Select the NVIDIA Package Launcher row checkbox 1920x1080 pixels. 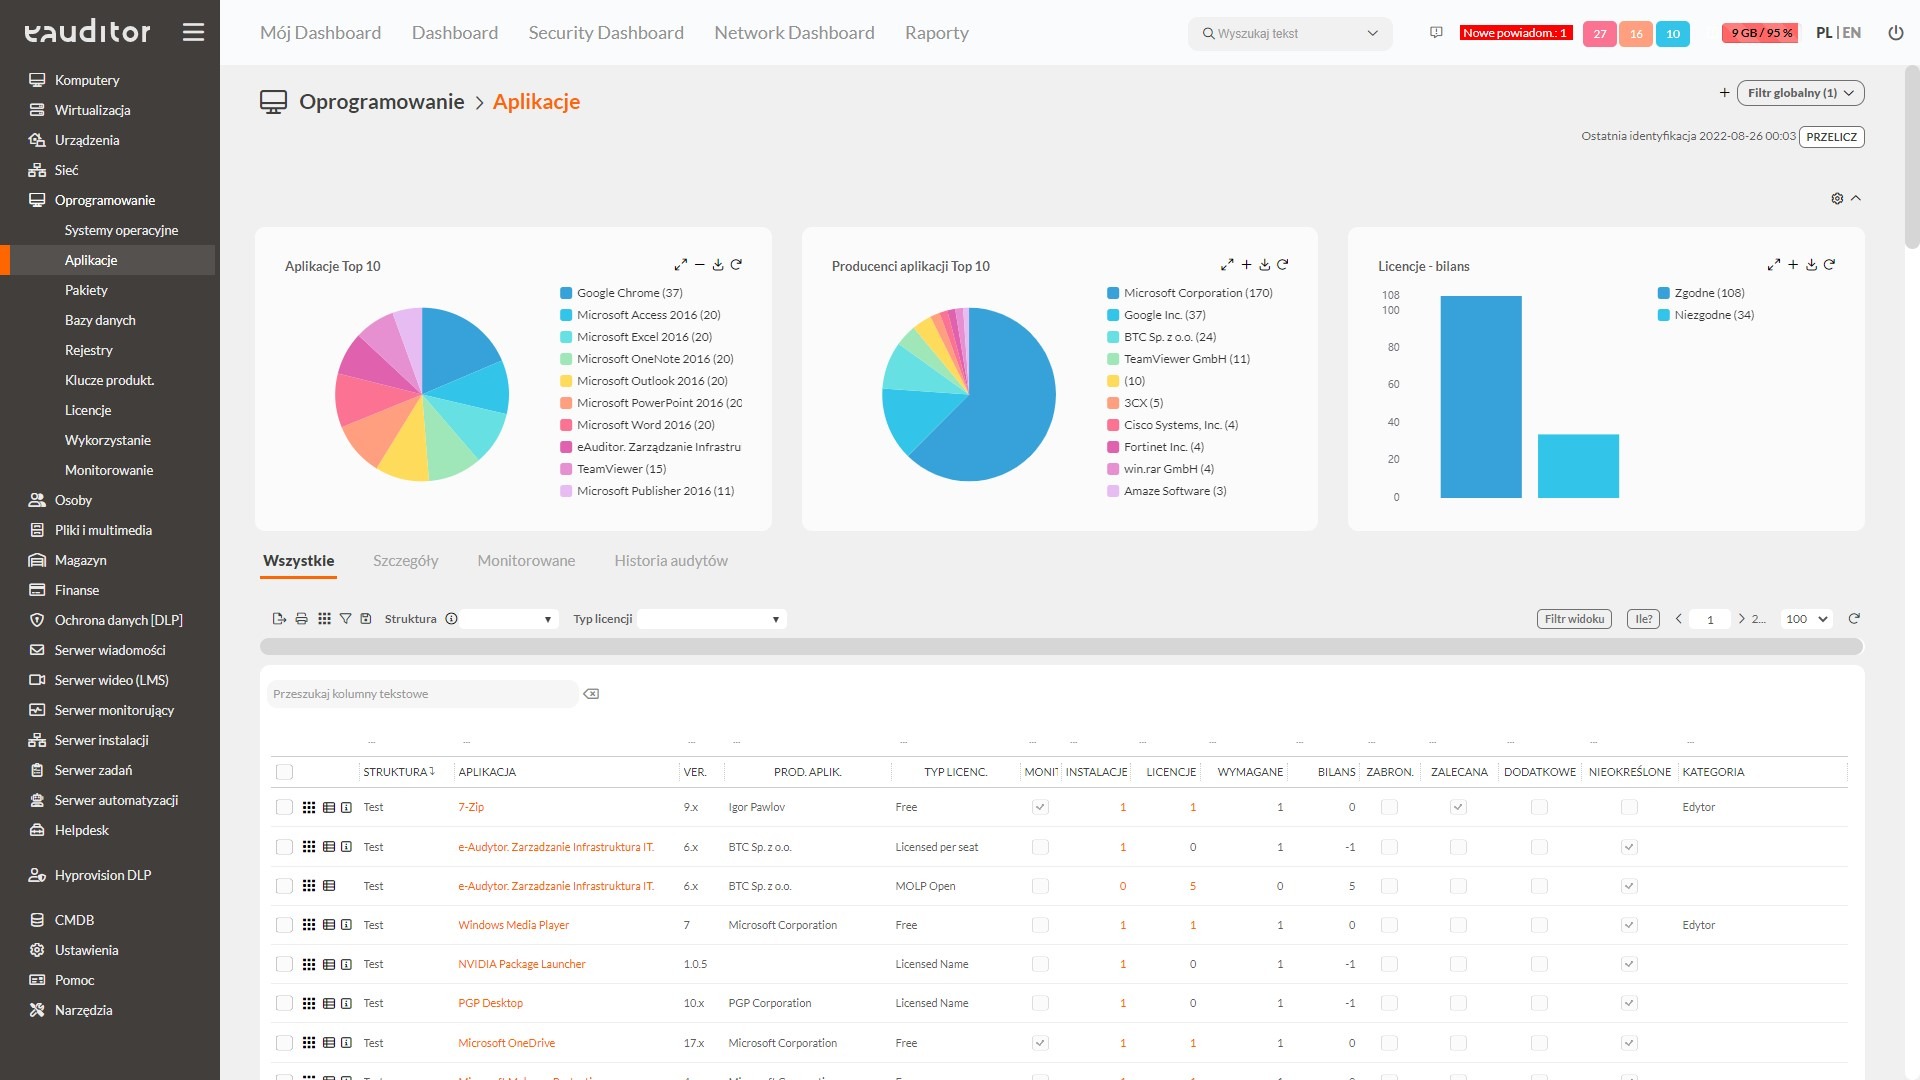(x=284, y=964)
